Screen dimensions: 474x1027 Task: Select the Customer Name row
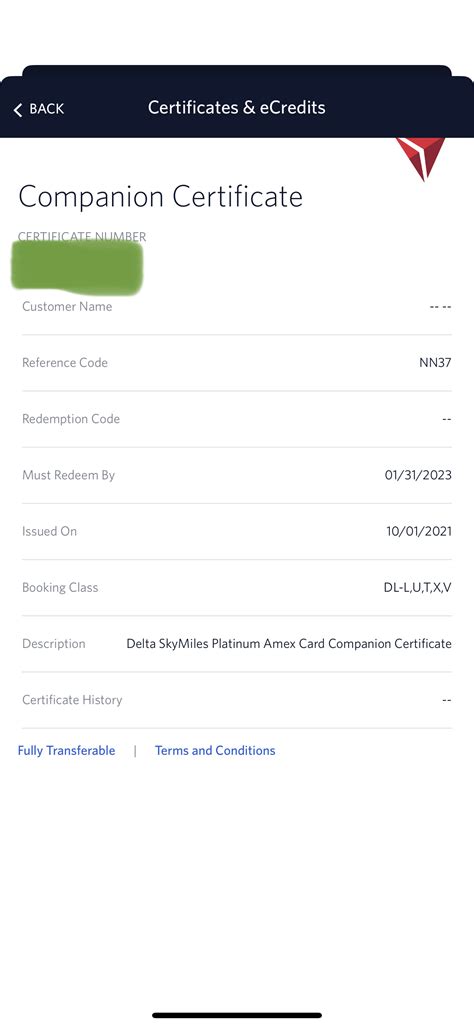[x=237, y=307]
